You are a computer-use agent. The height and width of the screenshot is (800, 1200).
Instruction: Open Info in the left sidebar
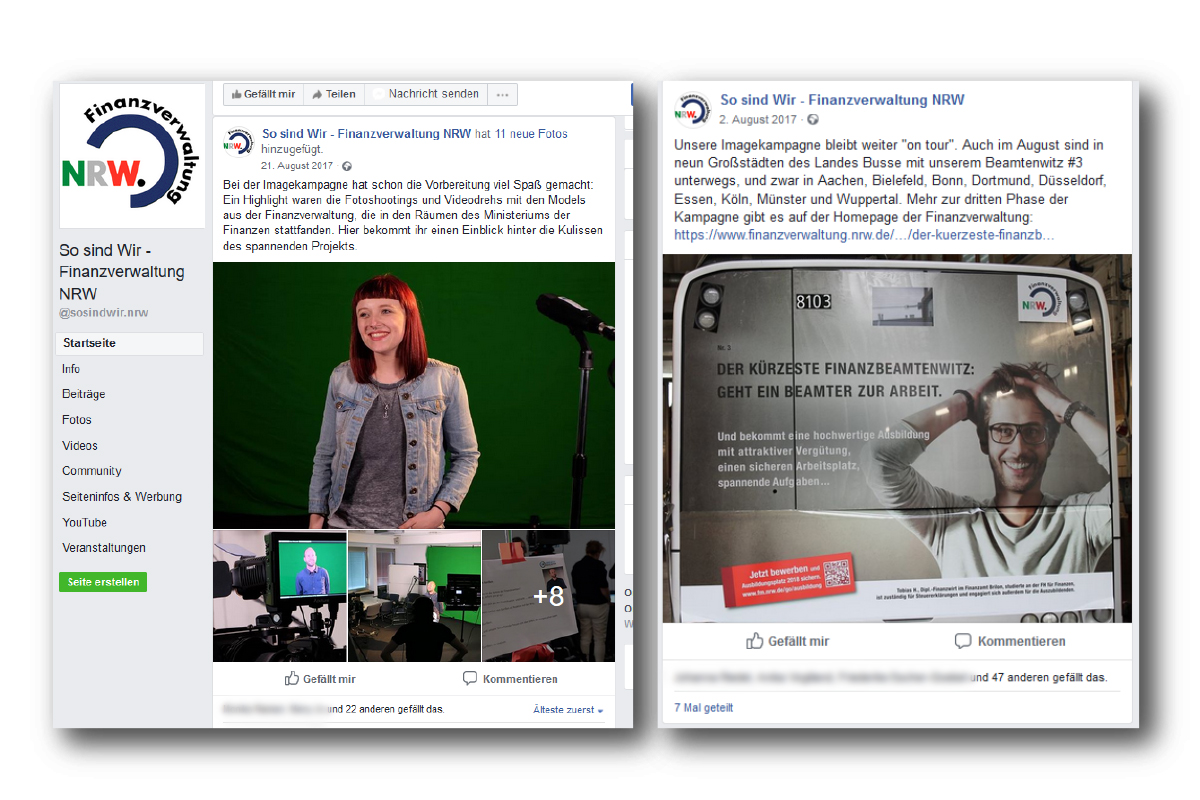pos(71,369)
